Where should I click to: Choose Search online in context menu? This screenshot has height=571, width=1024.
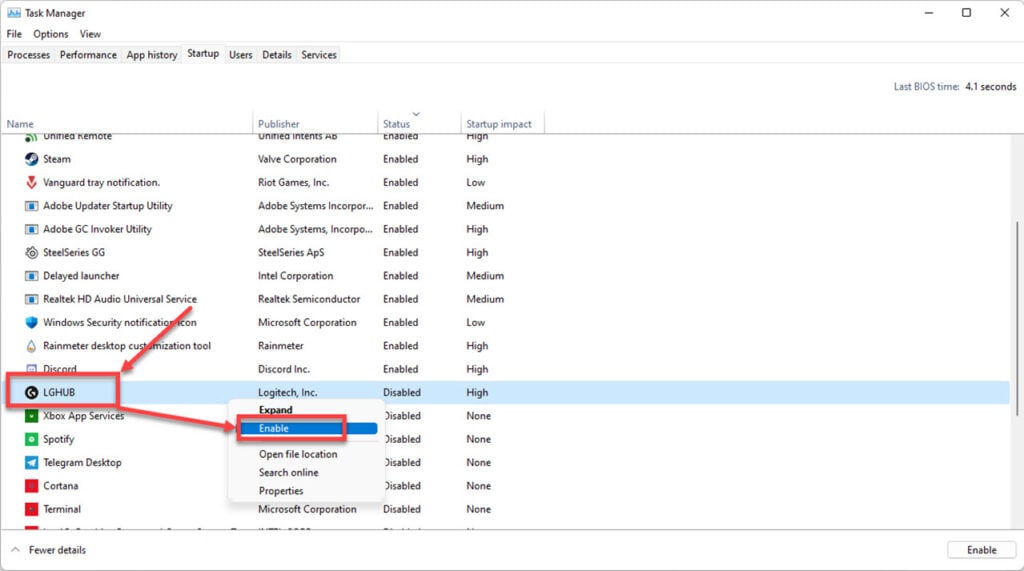click(289, 472)
